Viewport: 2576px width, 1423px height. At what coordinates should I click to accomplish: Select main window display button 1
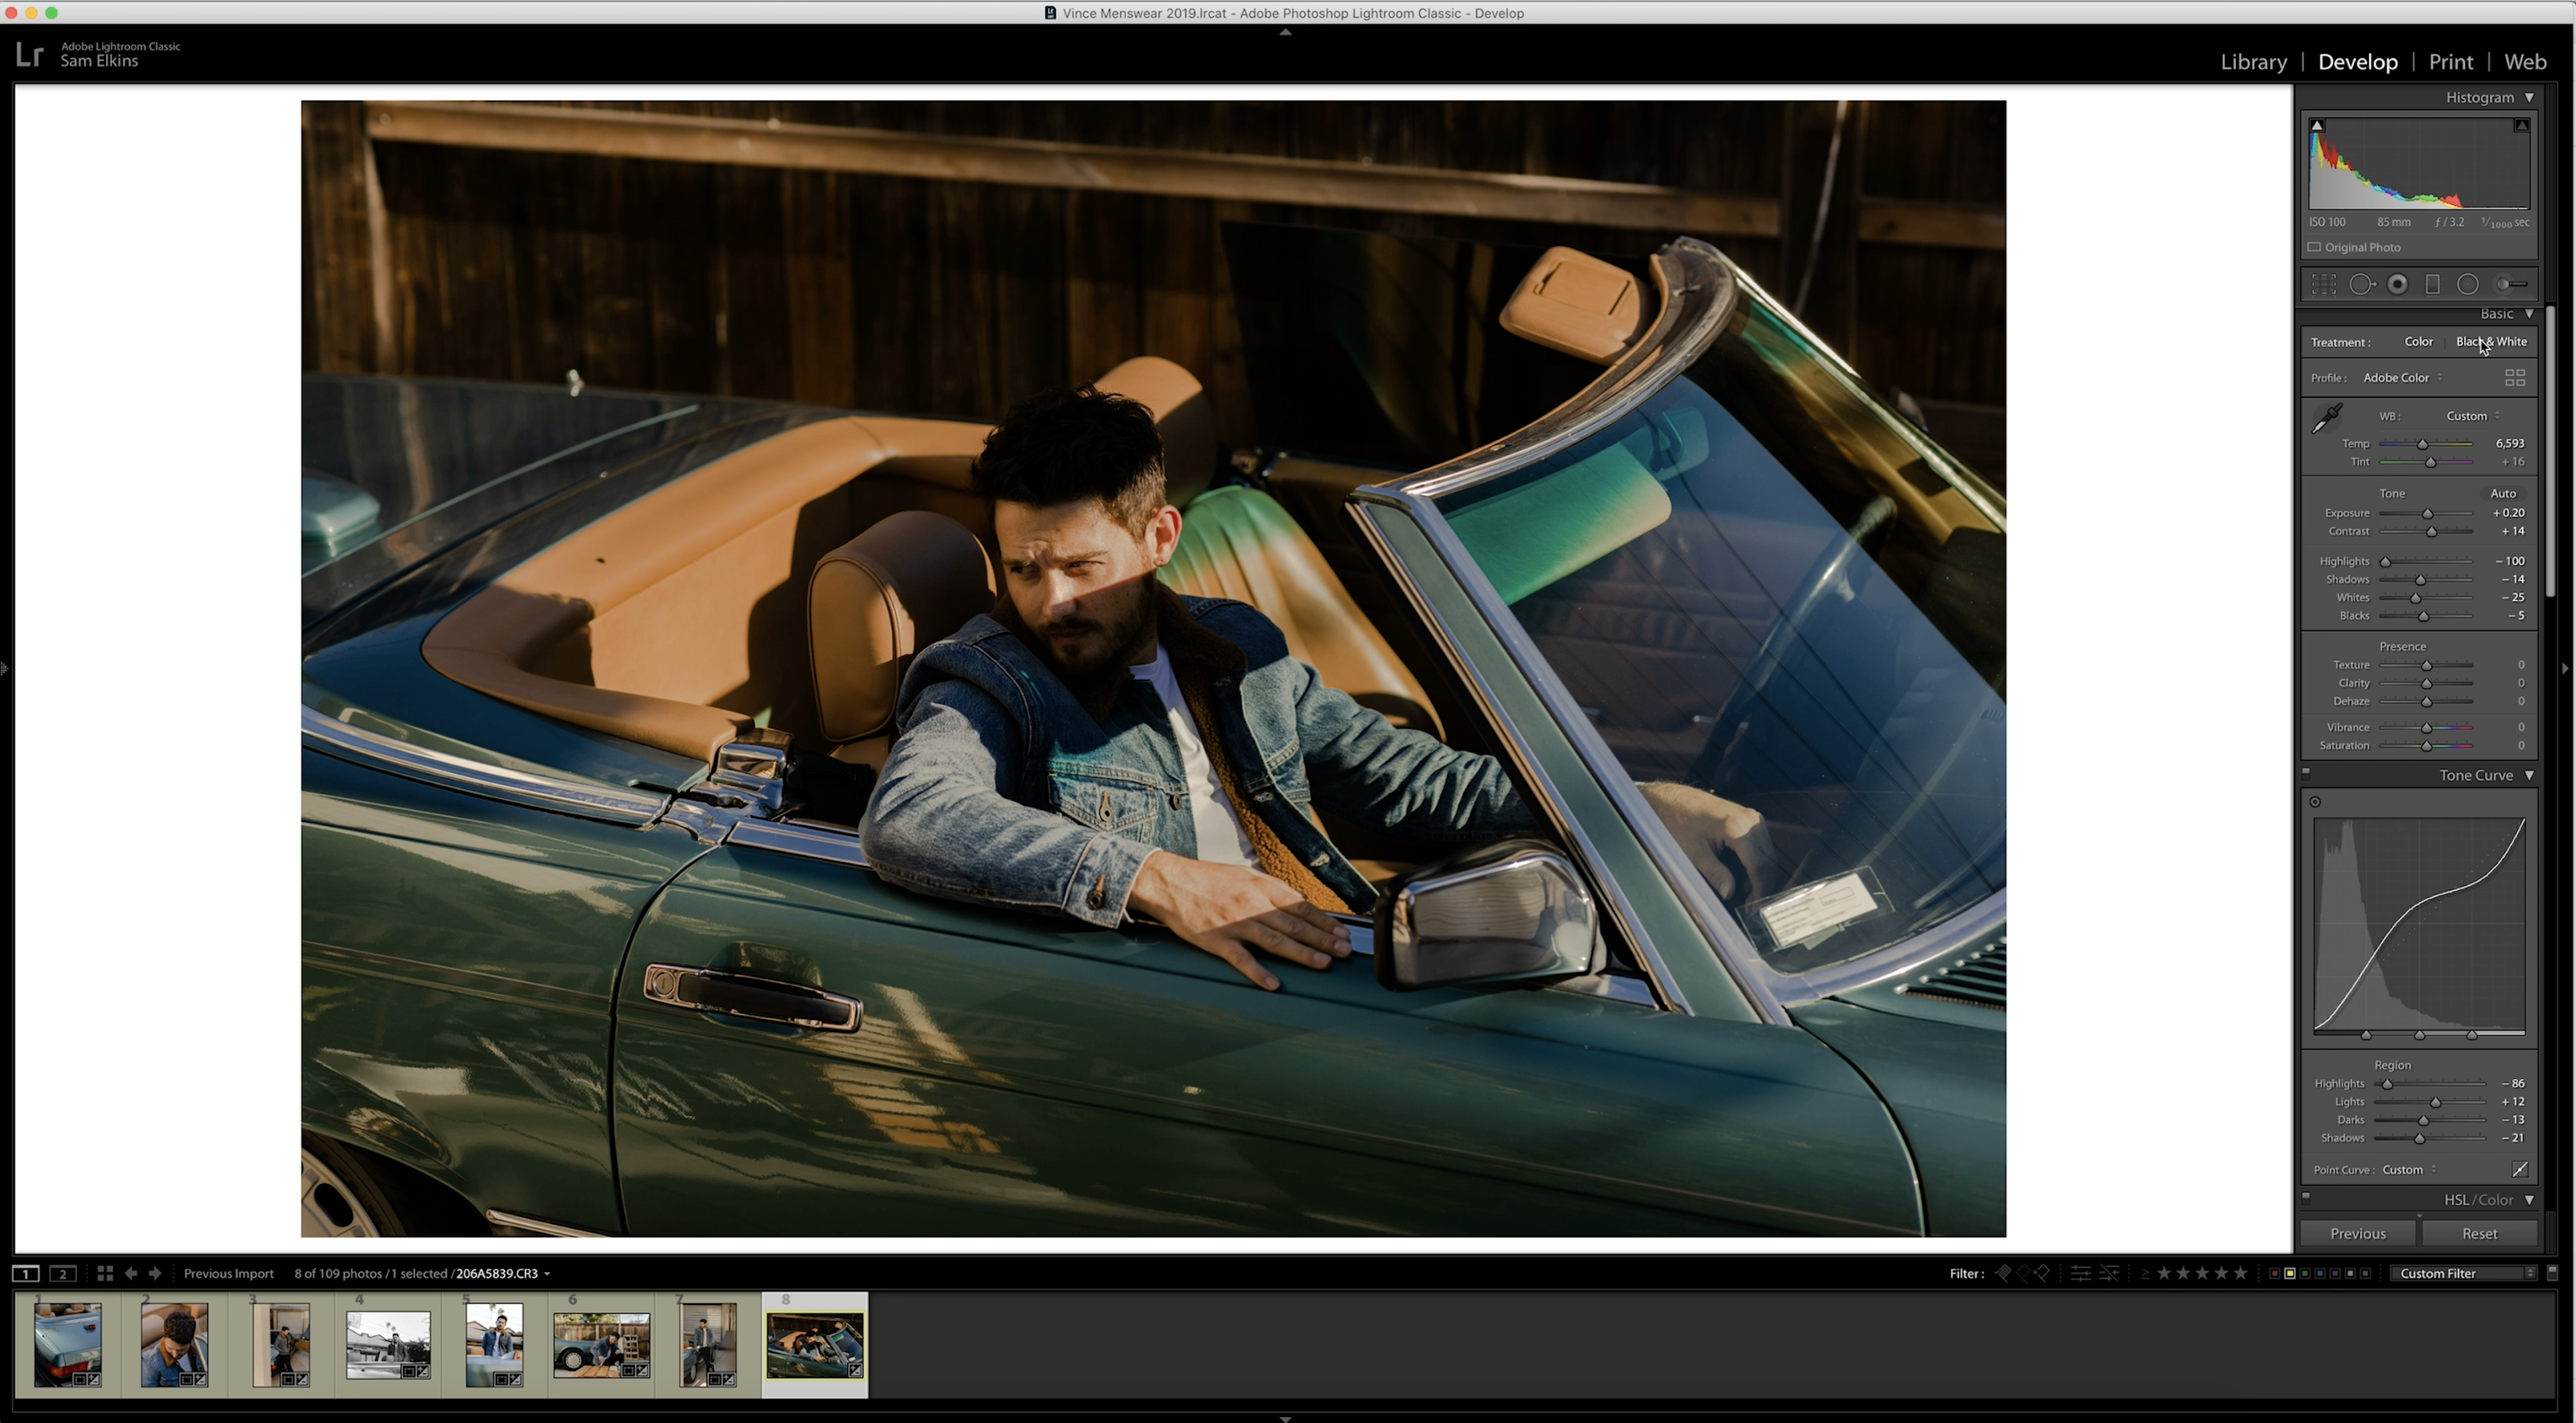(x=25, y=1273)
